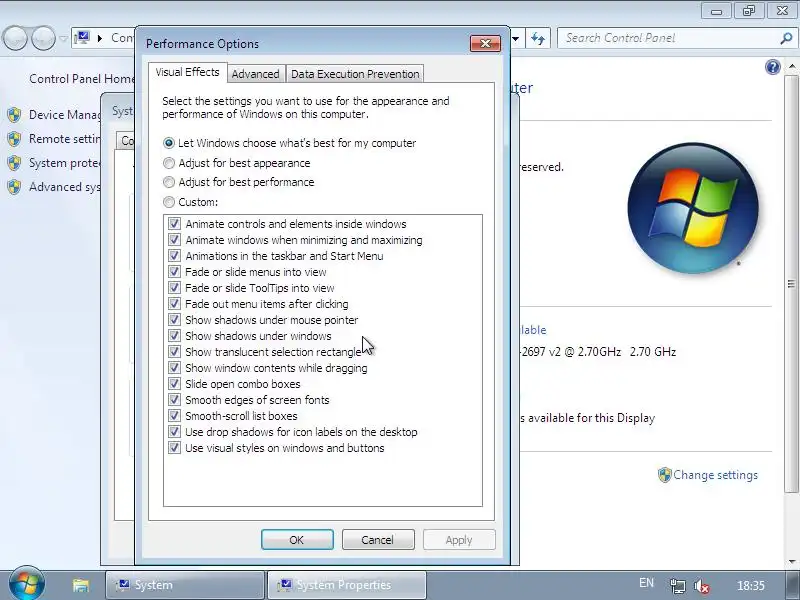Viewport: 800px width, 600px height.
Task: Click shield icon beside Change settings
Action: pos(664,475)
